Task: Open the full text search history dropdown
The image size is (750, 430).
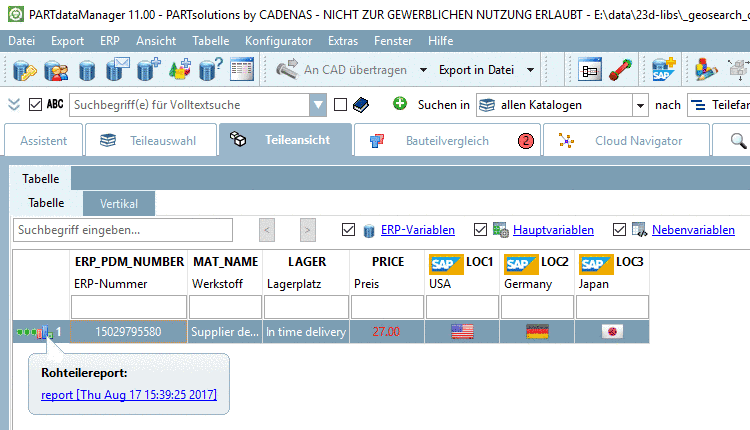Action: [318, 105]
